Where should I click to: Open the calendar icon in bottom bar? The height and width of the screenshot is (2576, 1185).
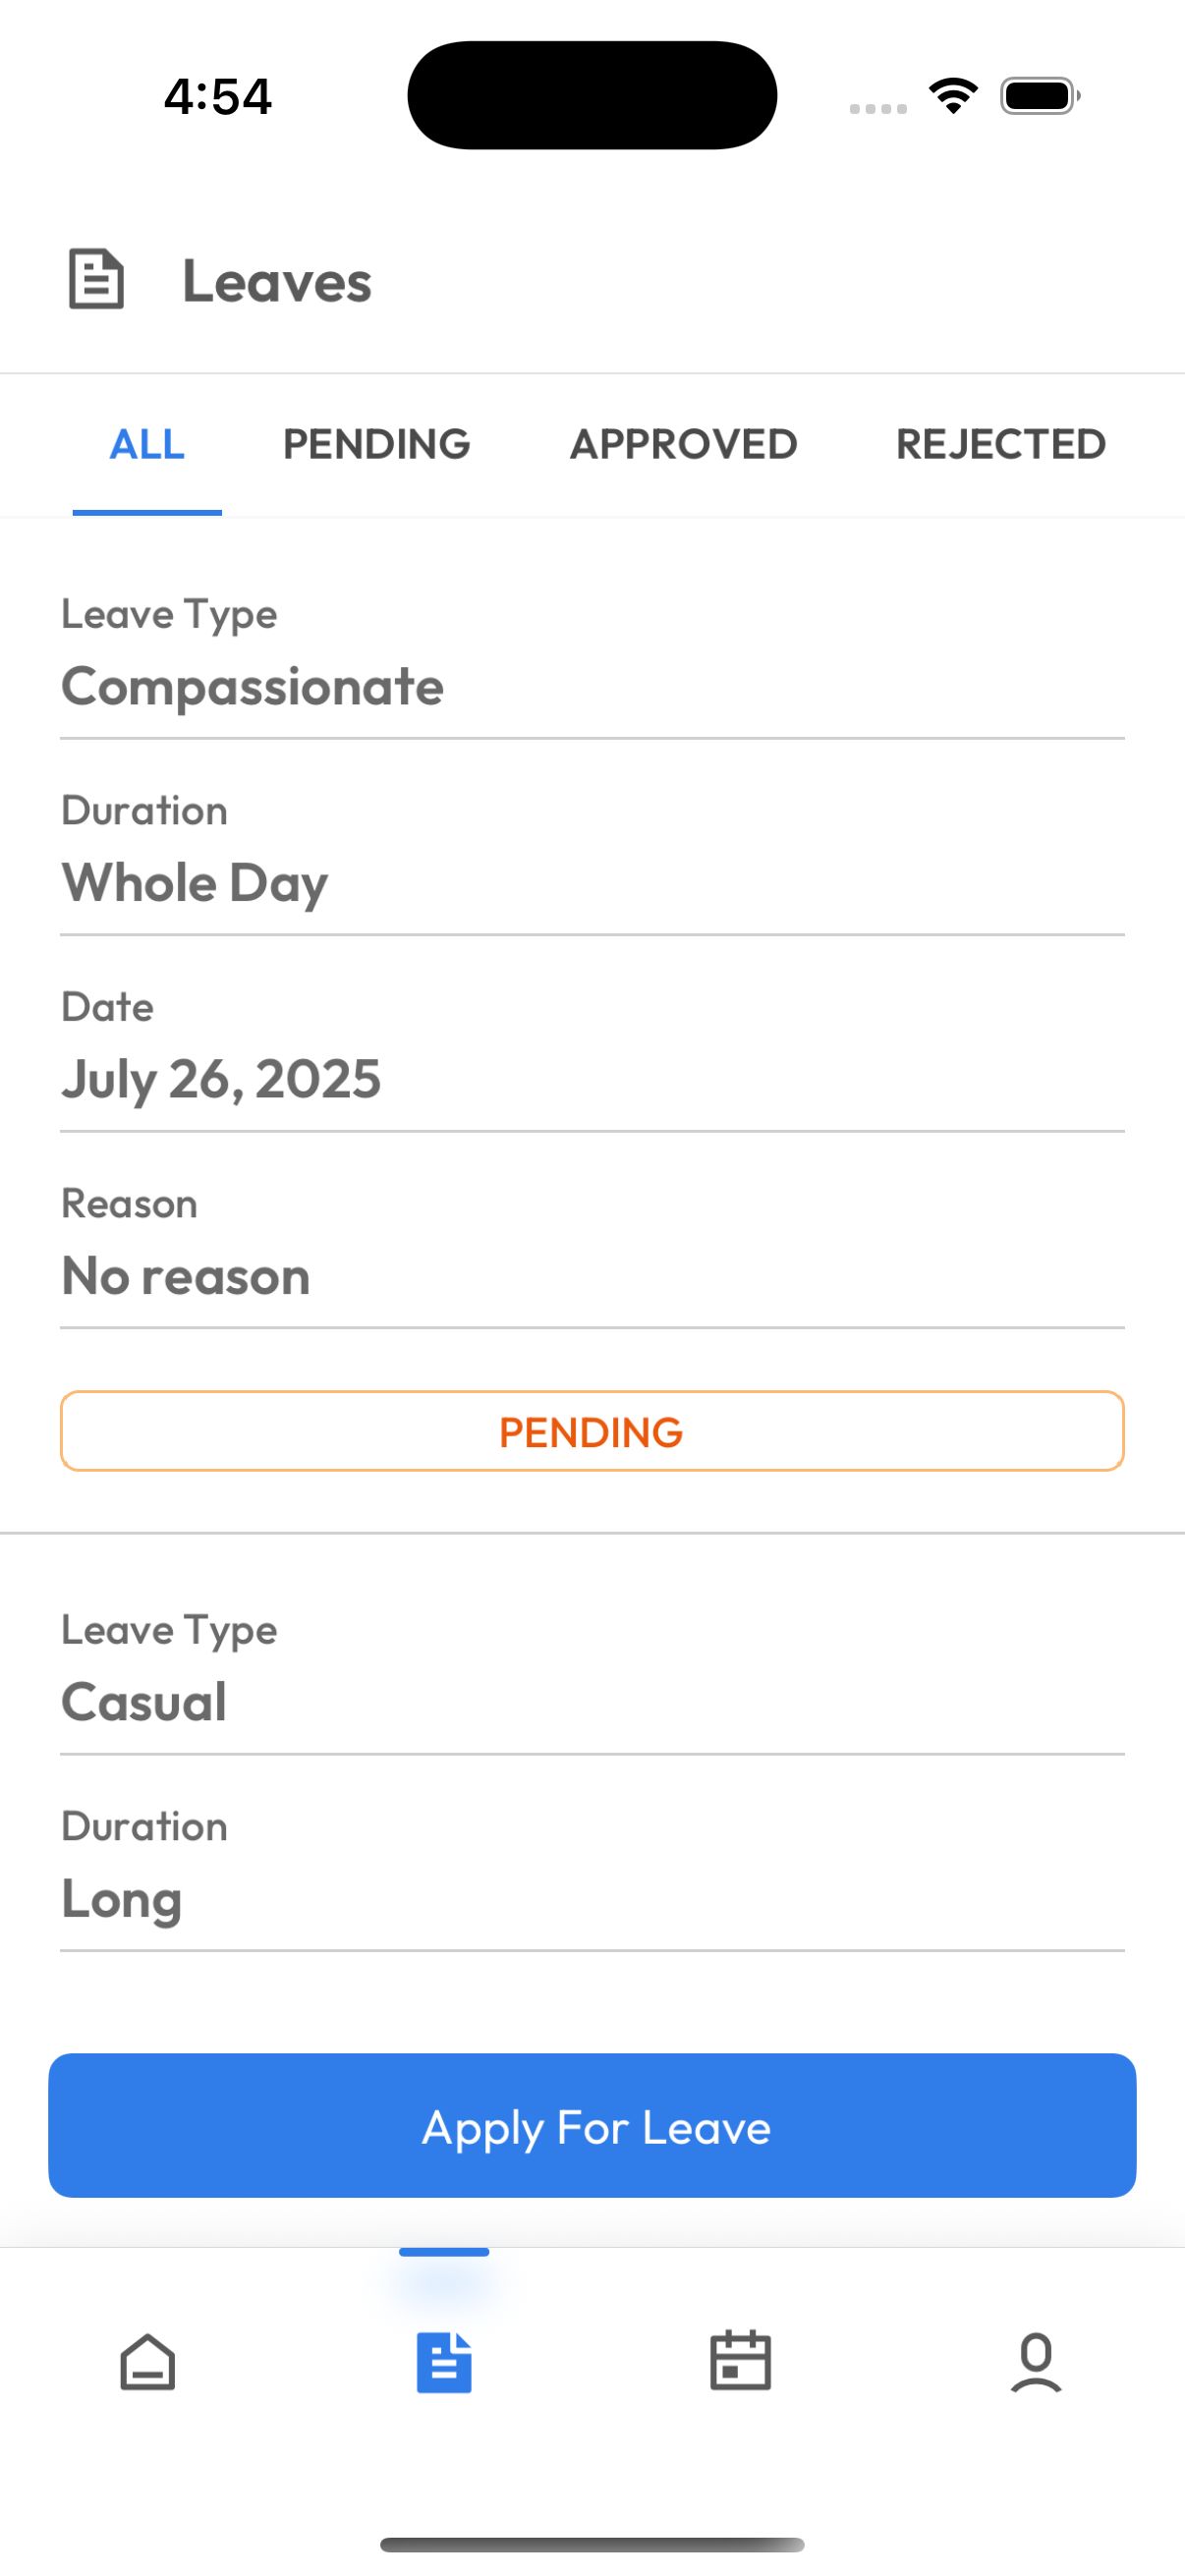pos(740,2362)
